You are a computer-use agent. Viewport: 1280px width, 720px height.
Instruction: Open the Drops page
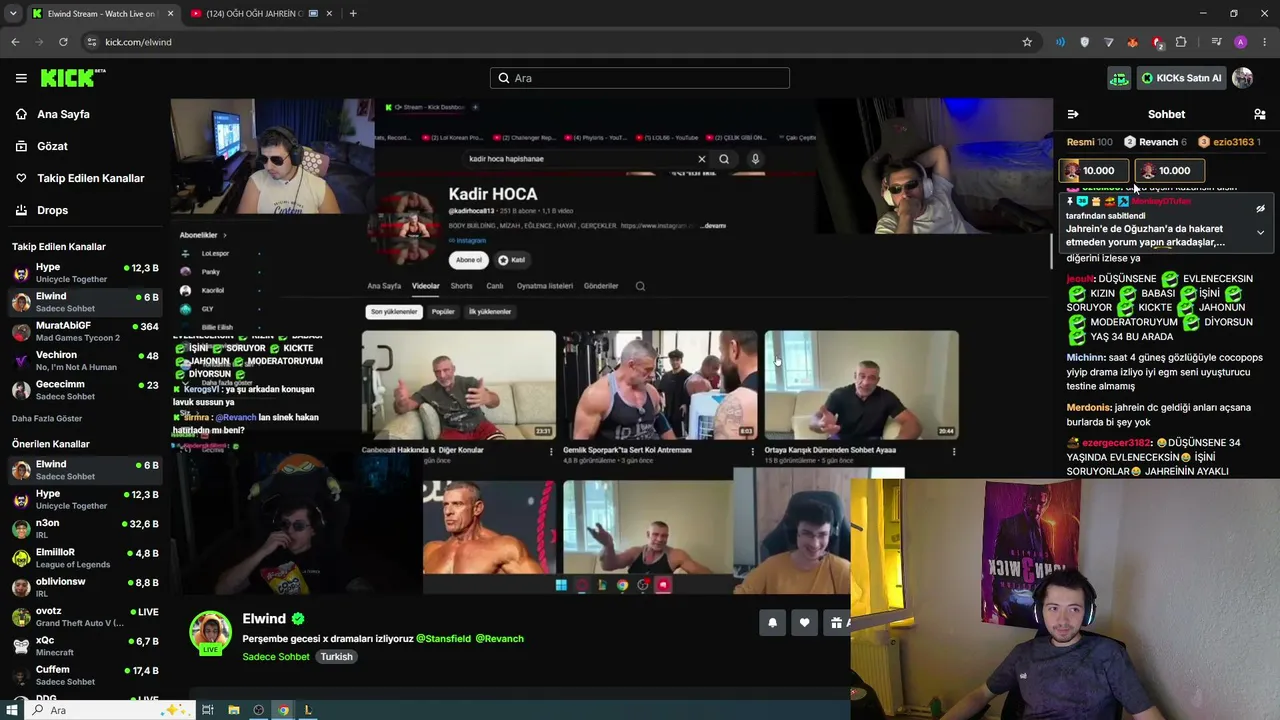52,210
